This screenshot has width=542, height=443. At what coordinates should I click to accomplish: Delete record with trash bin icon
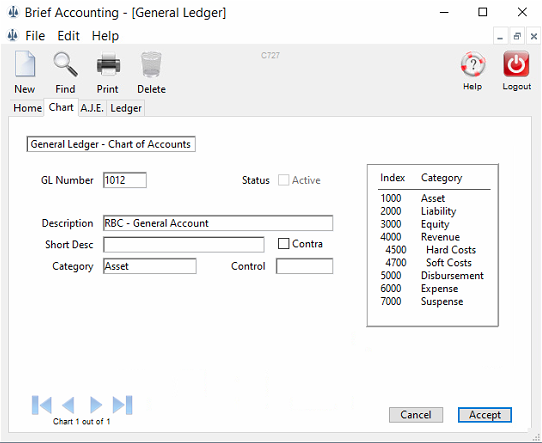click(151, 64)
